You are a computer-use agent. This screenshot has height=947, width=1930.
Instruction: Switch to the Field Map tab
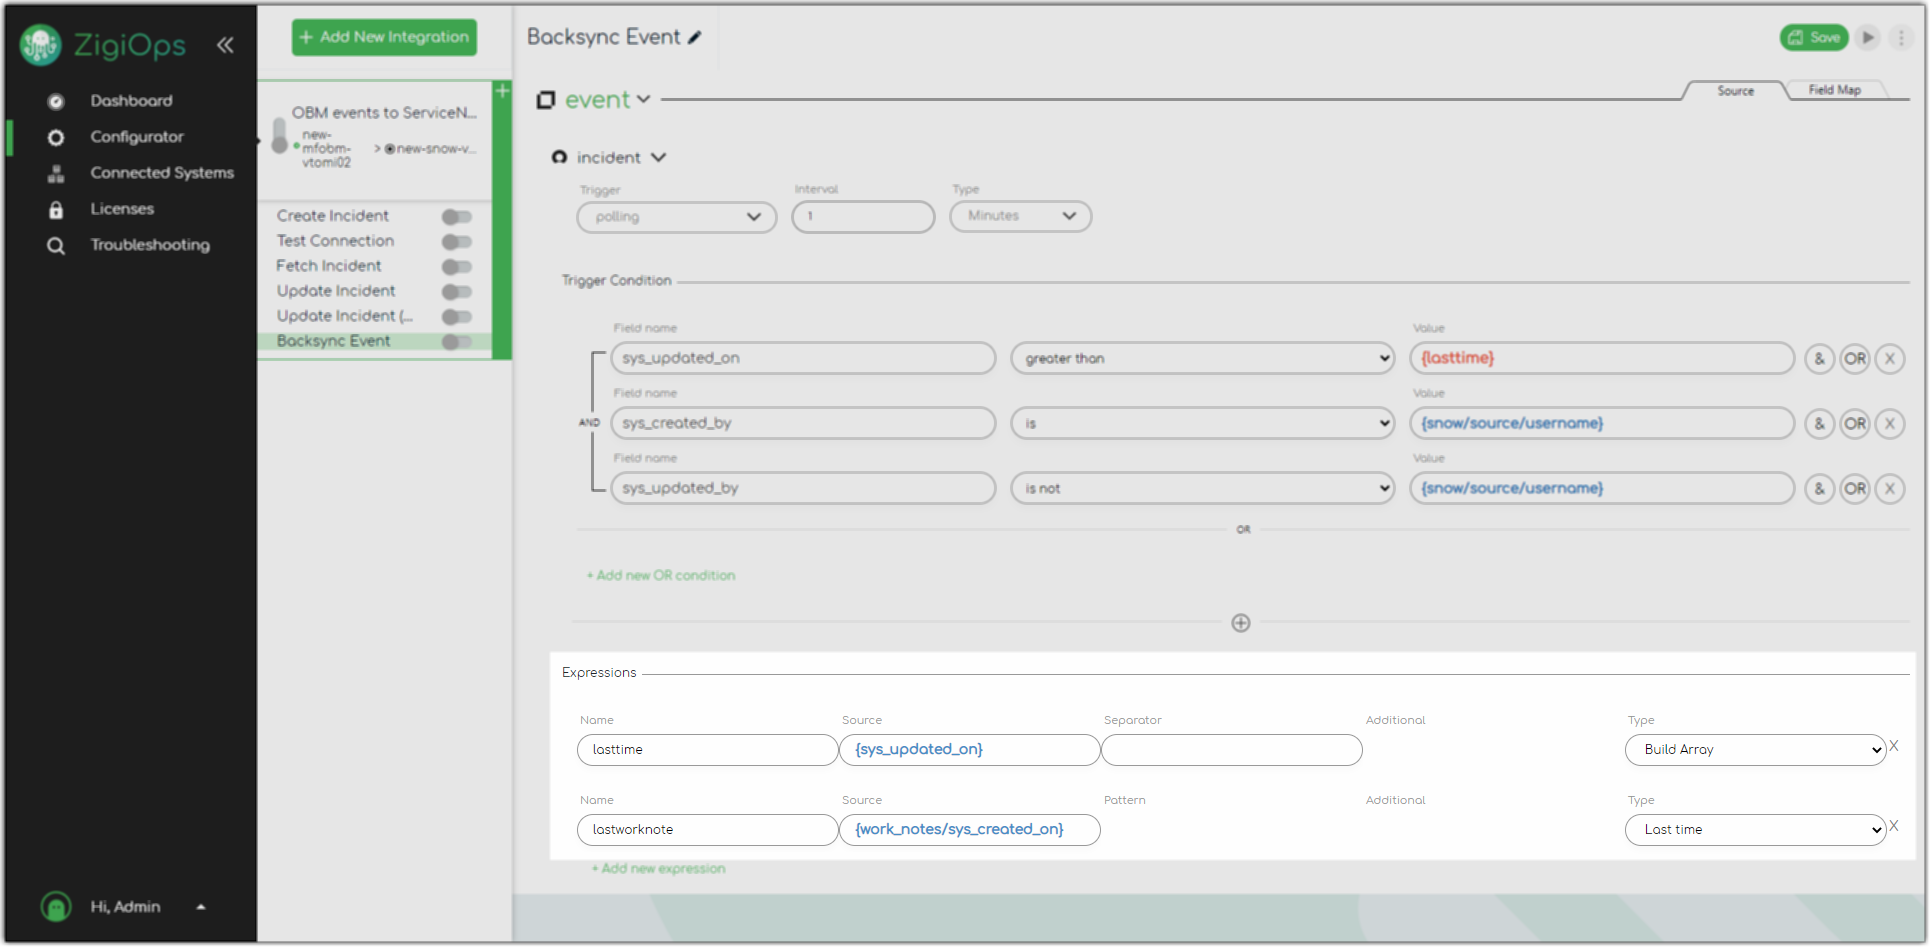(x=1834, y=90)
